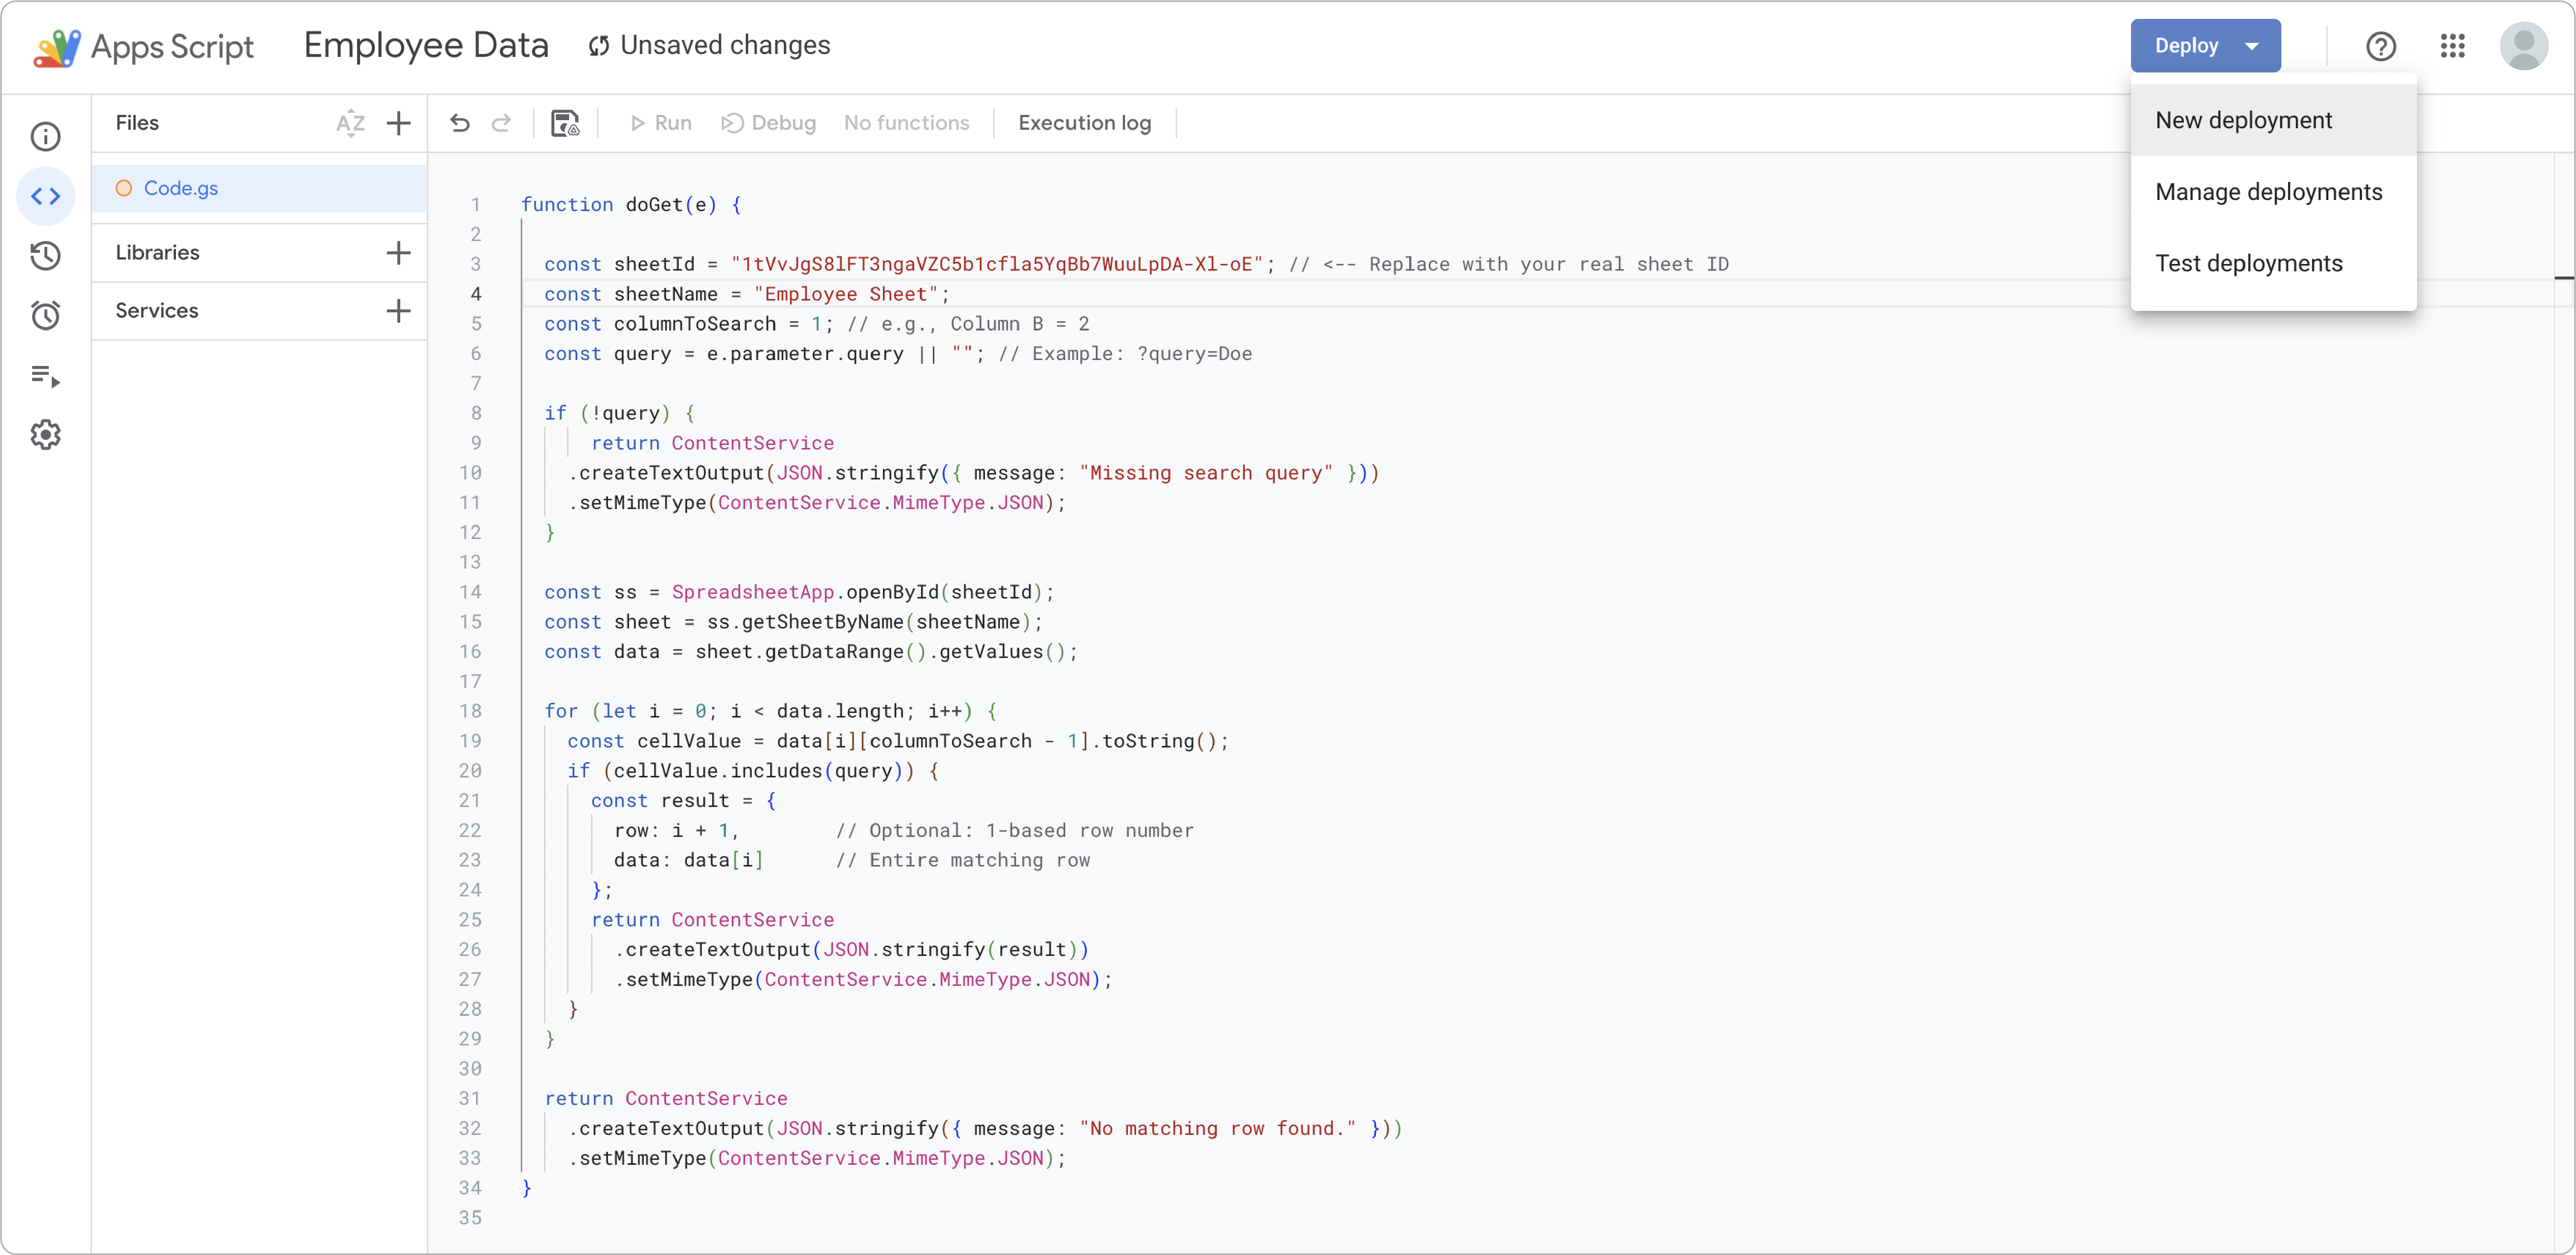This screenshot has width=2576, height=1255.
Task: Add a new file with plus icon
Action: tap(398, 123)
